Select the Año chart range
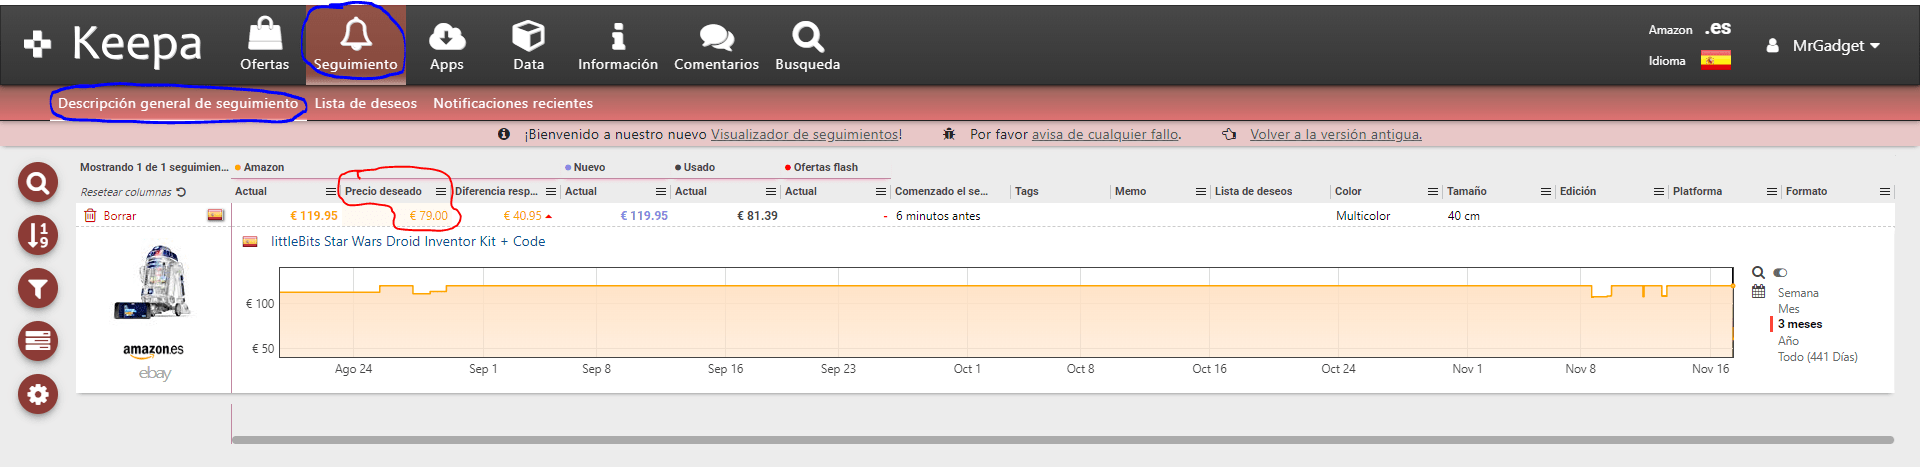The image size is (1920, 467). tap(1788, 341)
